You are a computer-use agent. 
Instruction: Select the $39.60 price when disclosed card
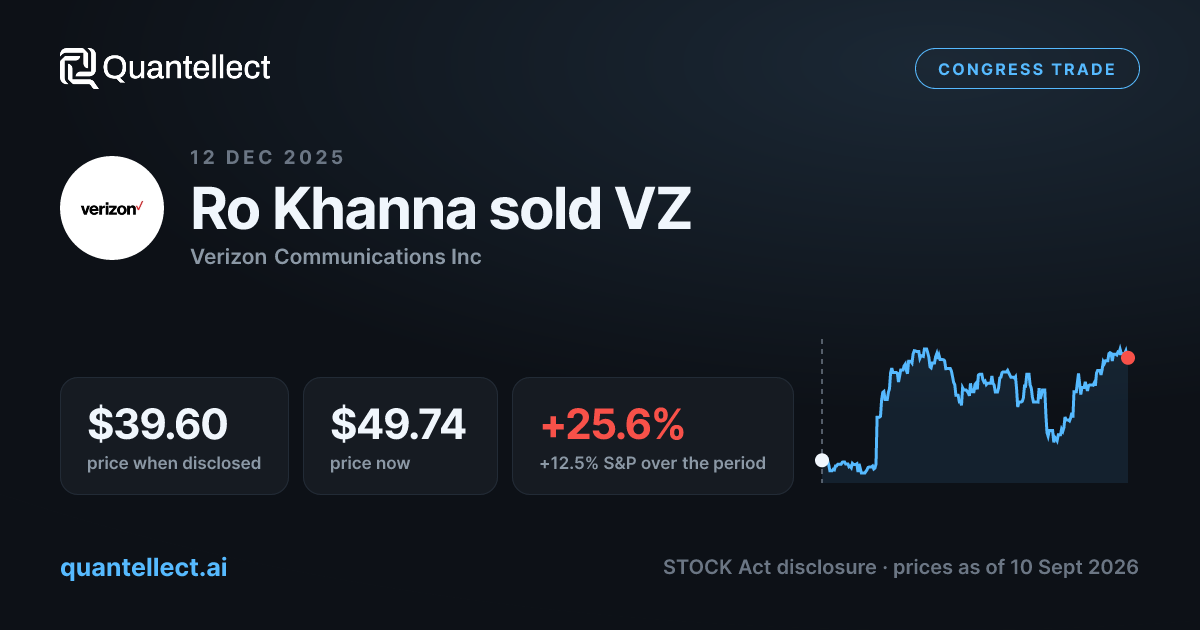pos(174,436)
